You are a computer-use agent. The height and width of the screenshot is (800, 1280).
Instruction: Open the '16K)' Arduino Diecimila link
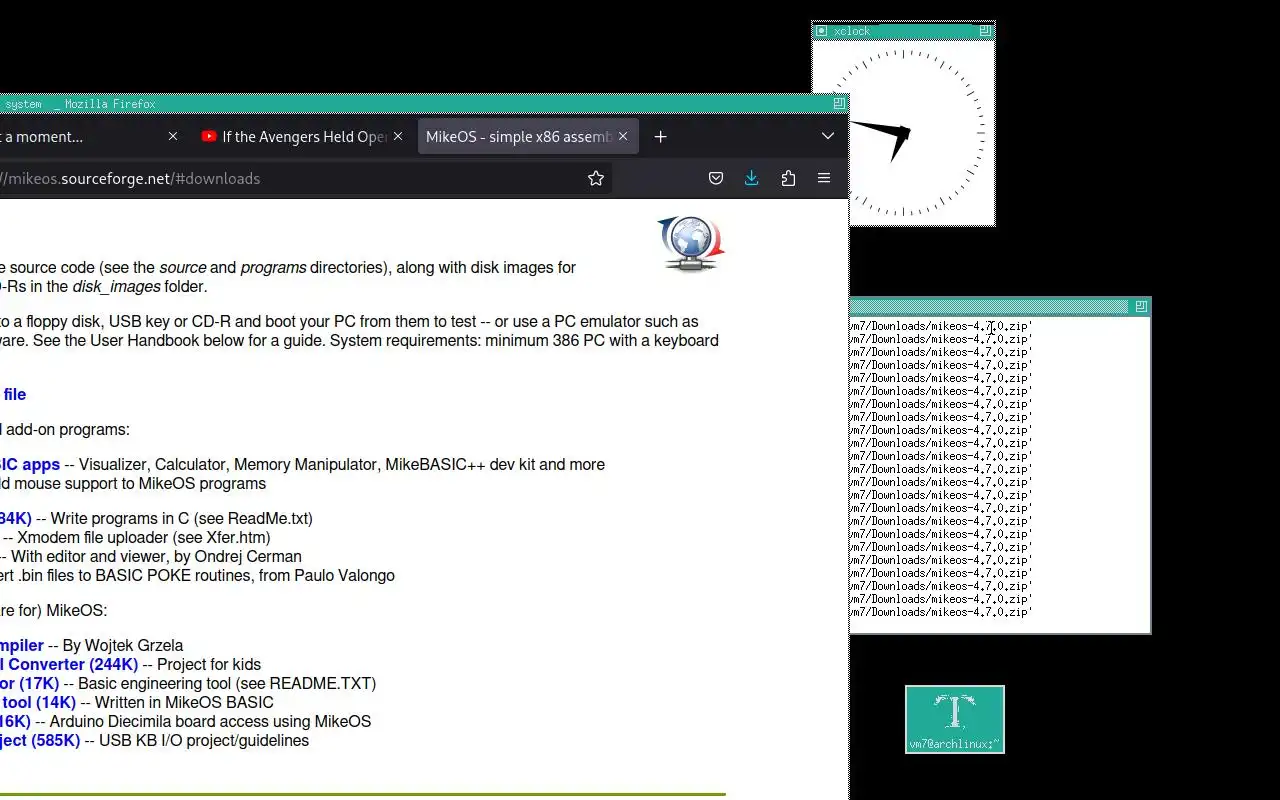15,722
